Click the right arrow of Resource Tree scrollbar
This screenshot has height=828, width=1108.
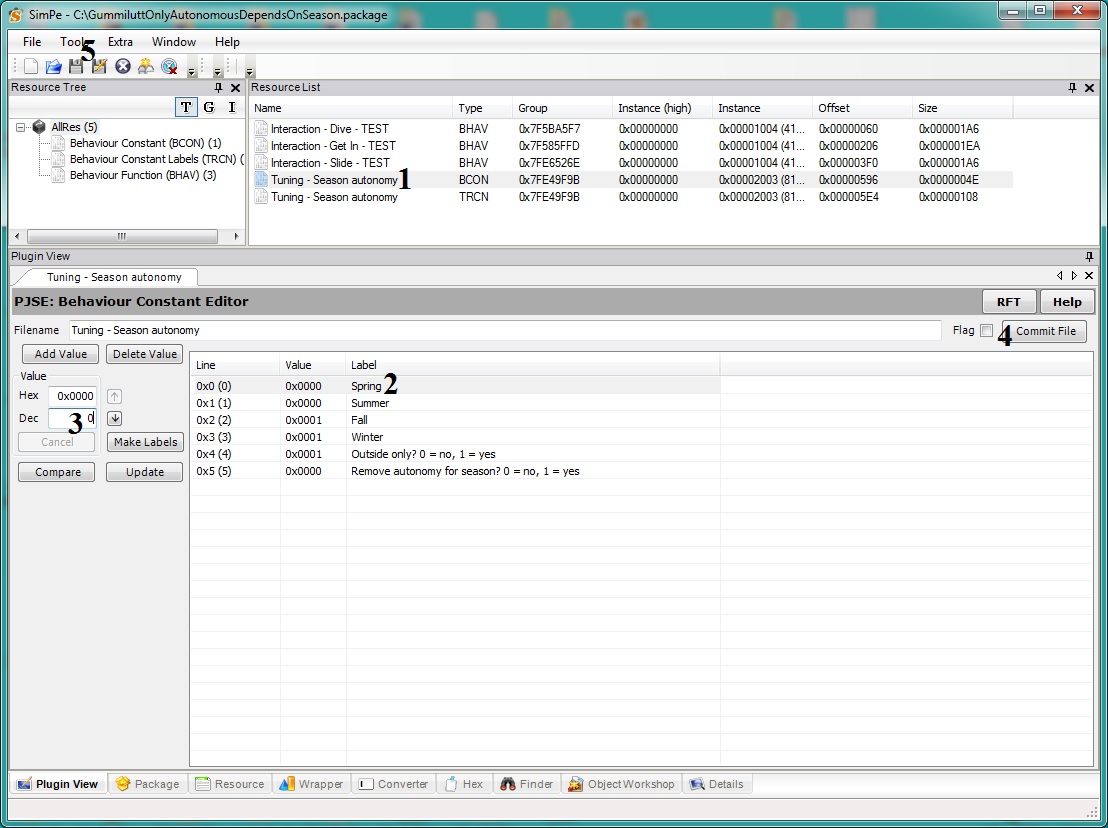[237, 236]
